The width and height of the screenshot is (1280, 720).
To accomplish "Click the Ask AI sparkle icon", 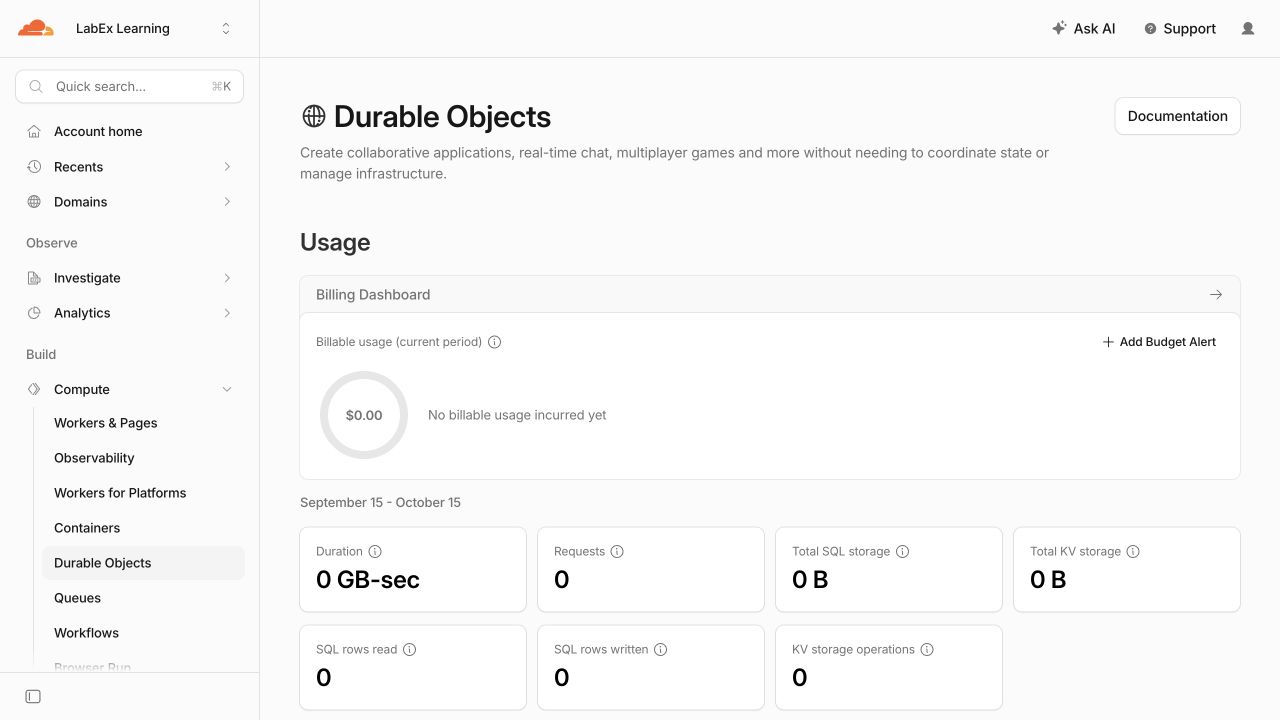I will tap(1059, 28).
